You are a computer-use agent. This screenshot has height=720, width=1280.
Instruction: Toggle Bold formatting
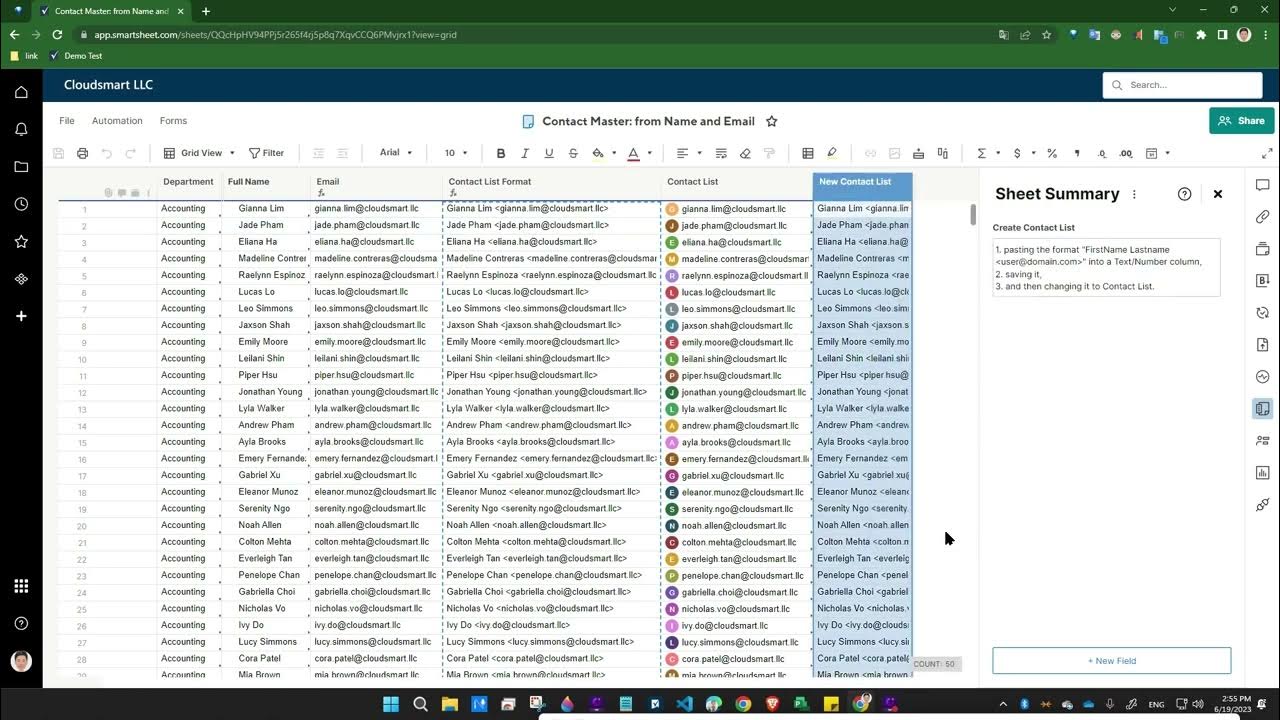click(501, 153)
